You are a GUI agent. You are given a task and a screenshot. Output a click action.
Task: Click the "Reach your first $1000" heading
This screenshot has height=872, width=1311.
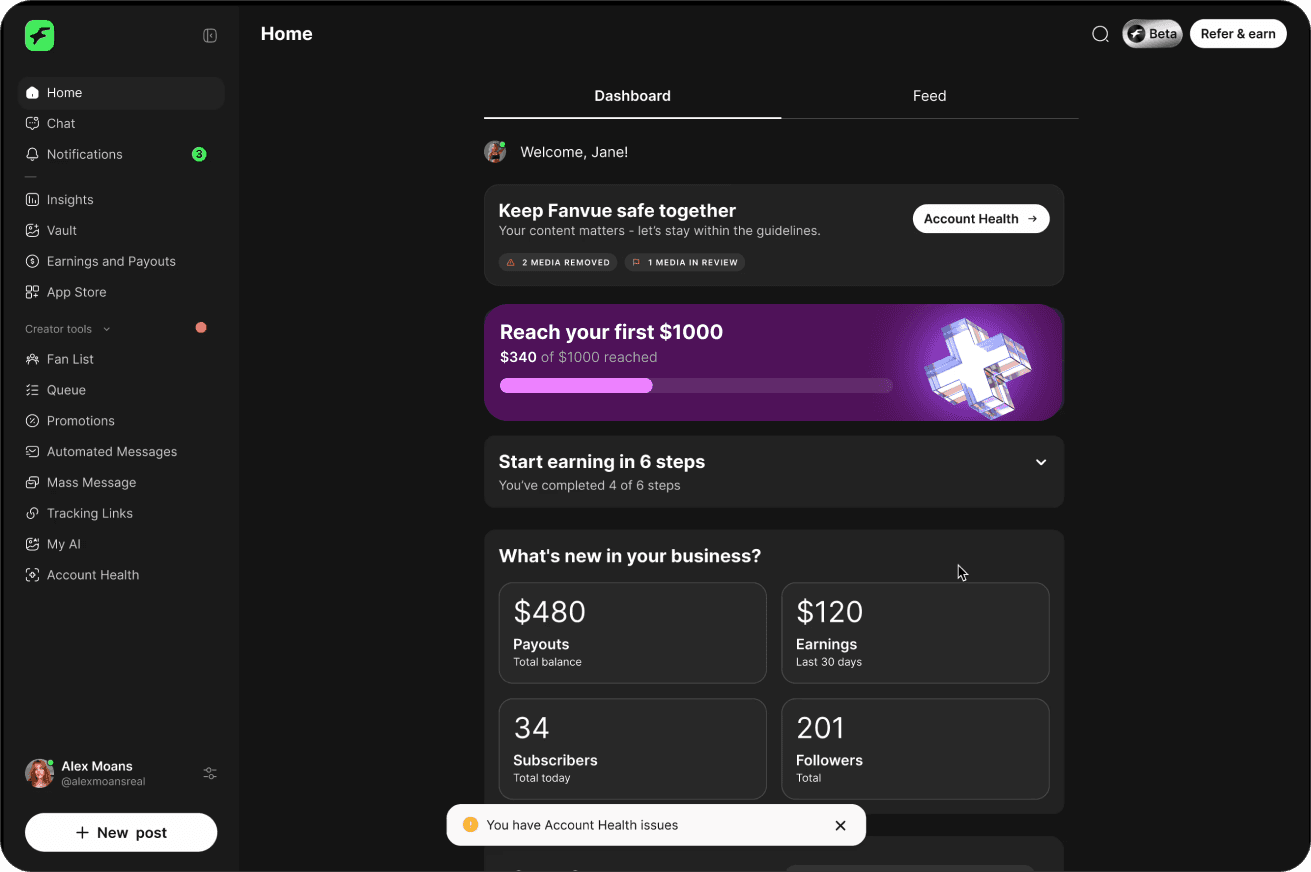[x=611, y=332]
